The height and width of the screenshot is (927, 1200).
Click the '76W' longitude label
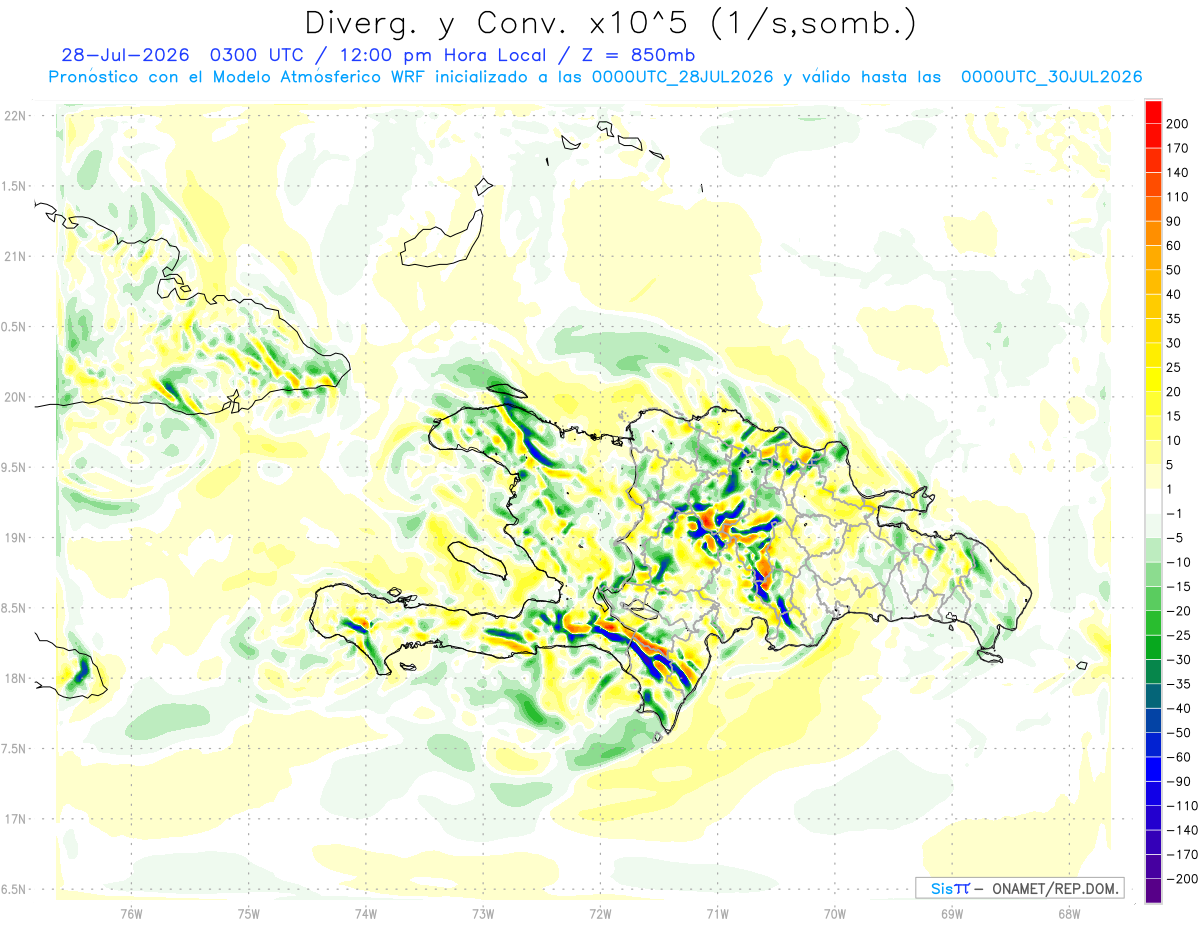tap(131, 914)
